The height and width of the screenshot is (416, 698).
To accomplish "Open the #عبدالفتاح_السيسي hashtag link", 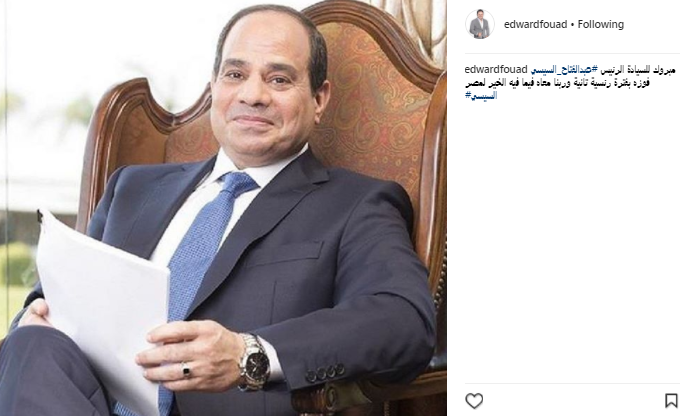I will pyautogui.click(x=564, y=70).
